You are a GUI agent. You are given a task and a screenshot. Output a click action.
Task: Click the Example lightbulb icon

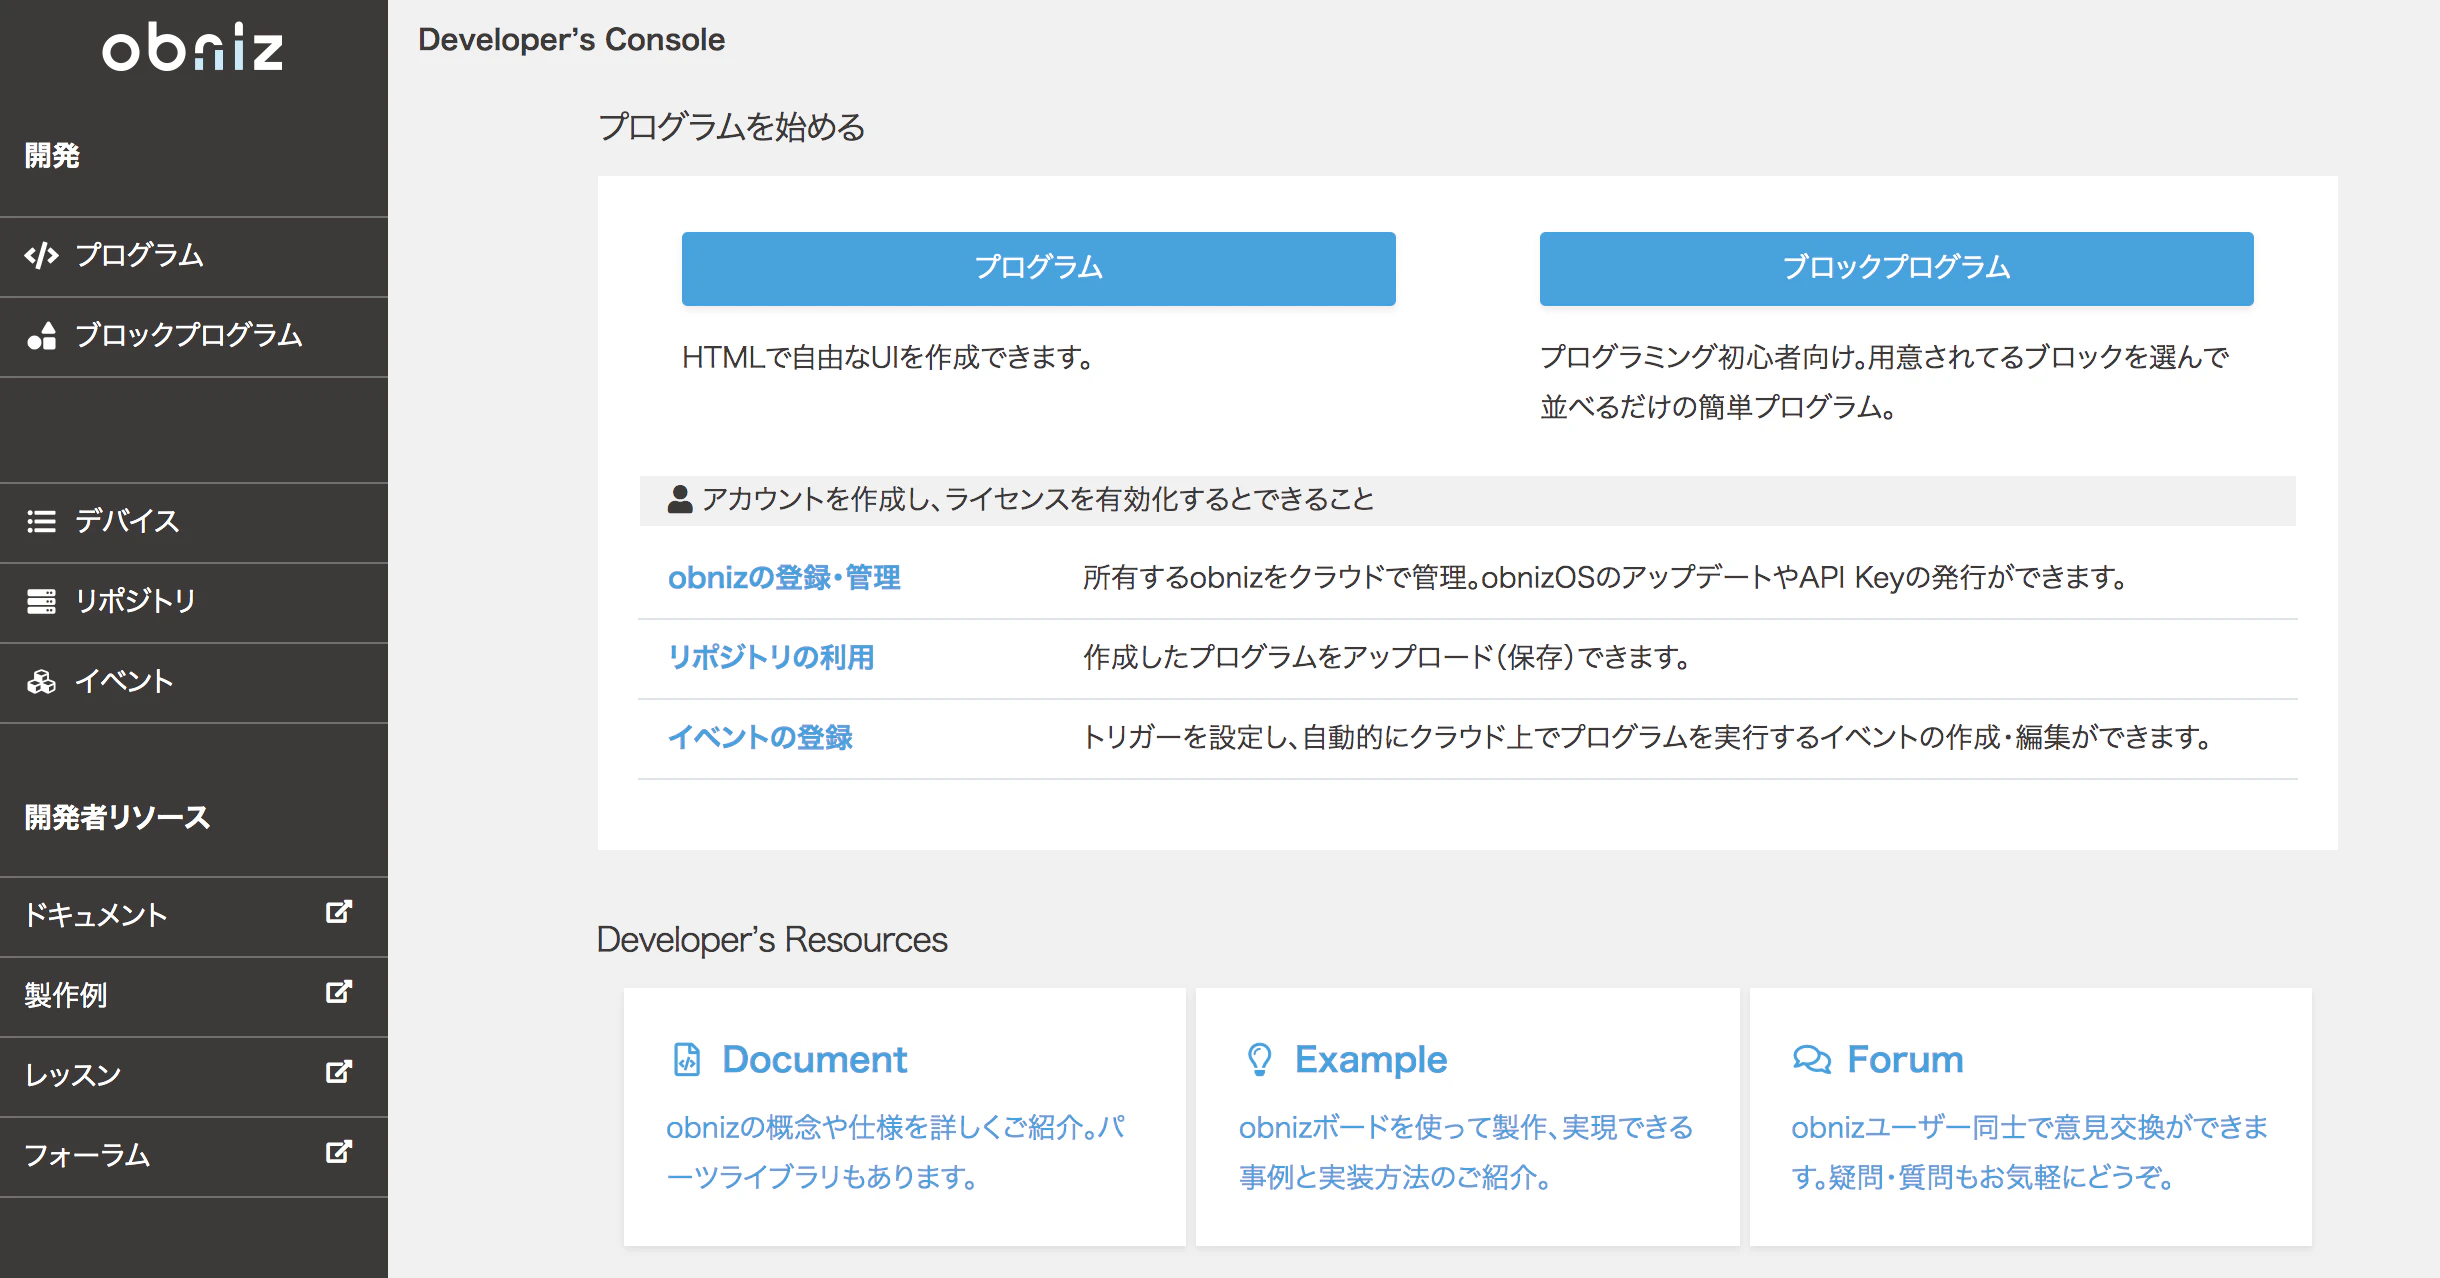[1260, 1059]
